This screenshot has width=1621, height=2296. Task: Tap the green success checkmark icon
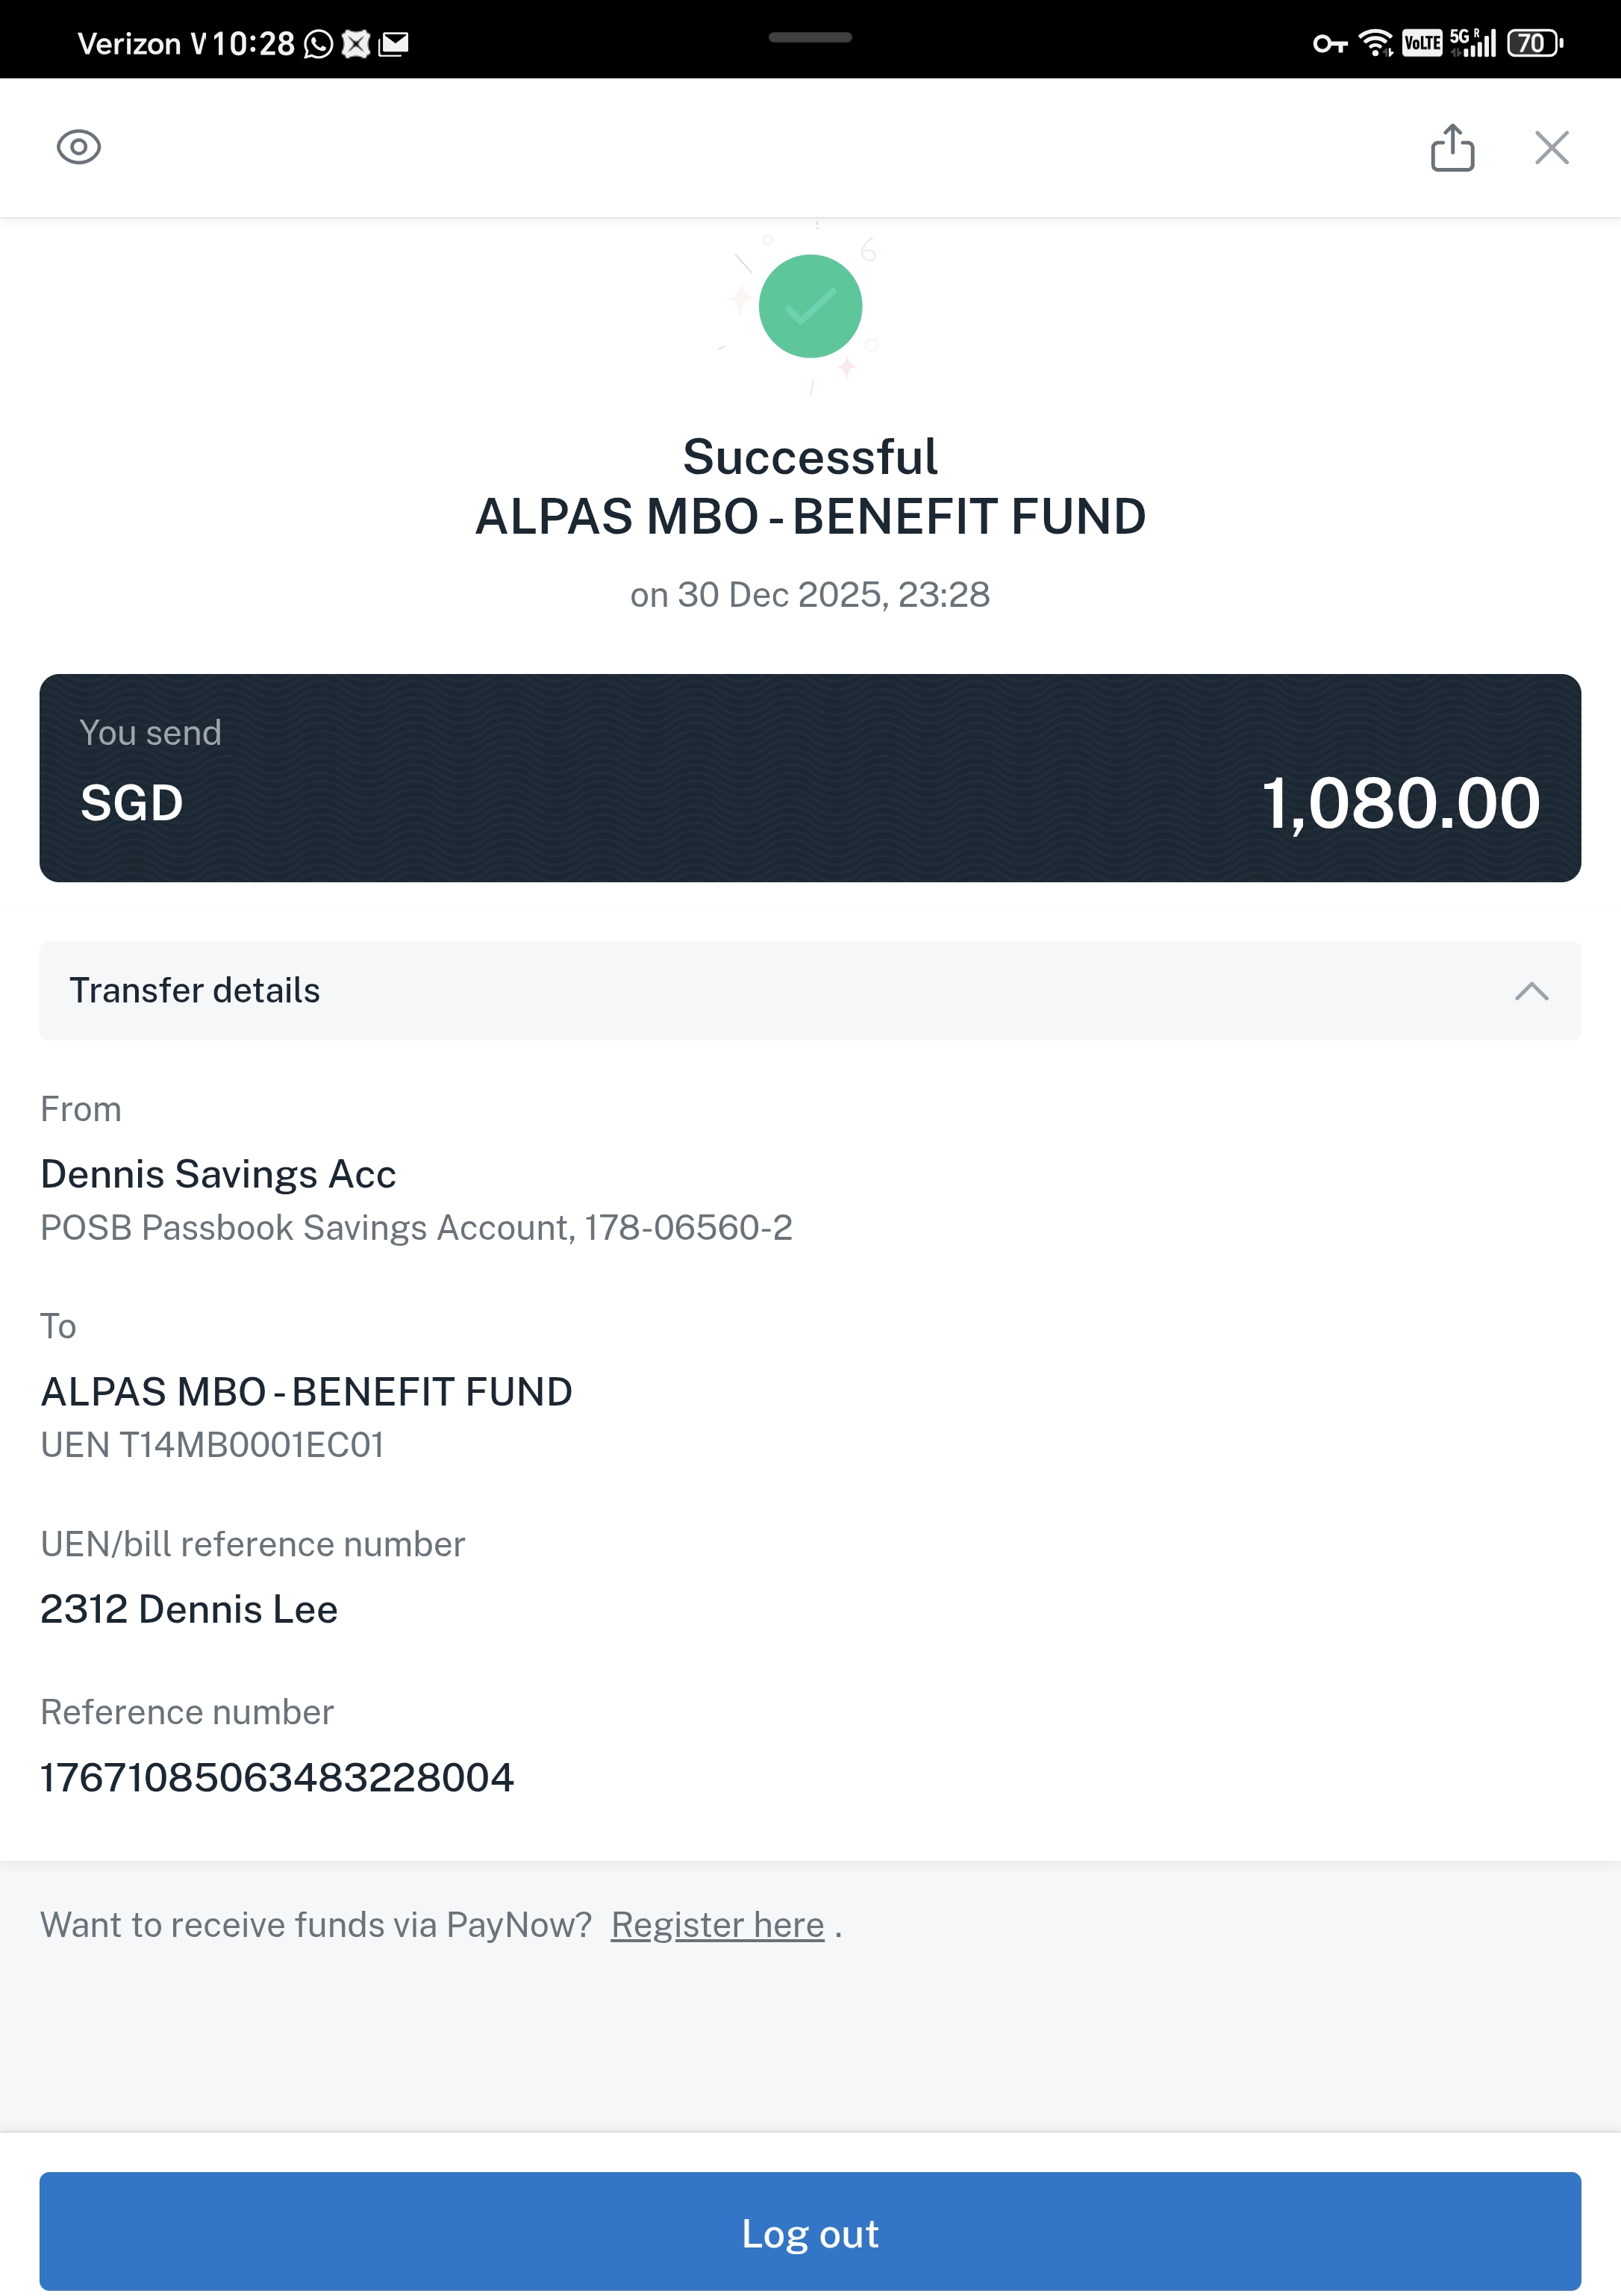point(810,306)
